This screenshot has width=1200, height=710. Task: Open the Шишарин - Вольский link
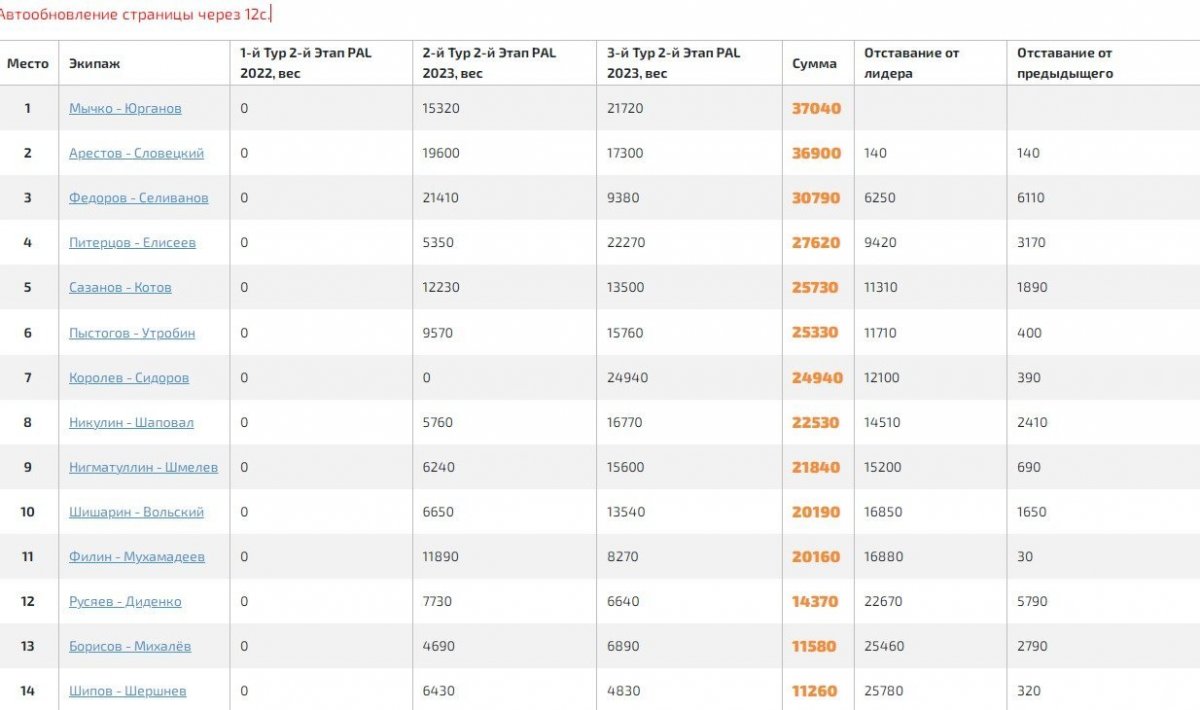[x=136, y=512]
